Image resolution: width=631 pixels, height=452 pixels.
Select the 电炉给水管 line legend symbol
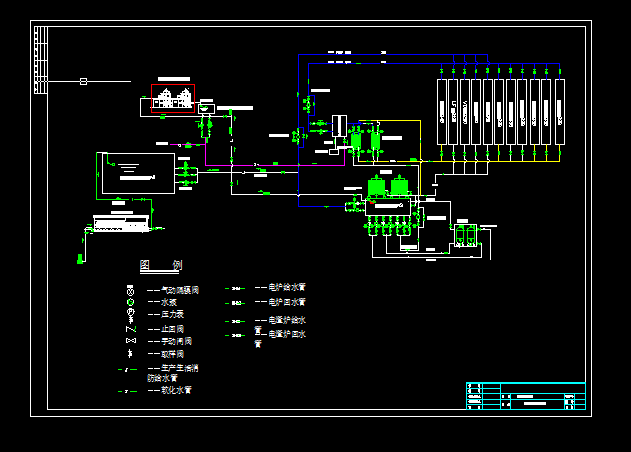pos(235,289)
